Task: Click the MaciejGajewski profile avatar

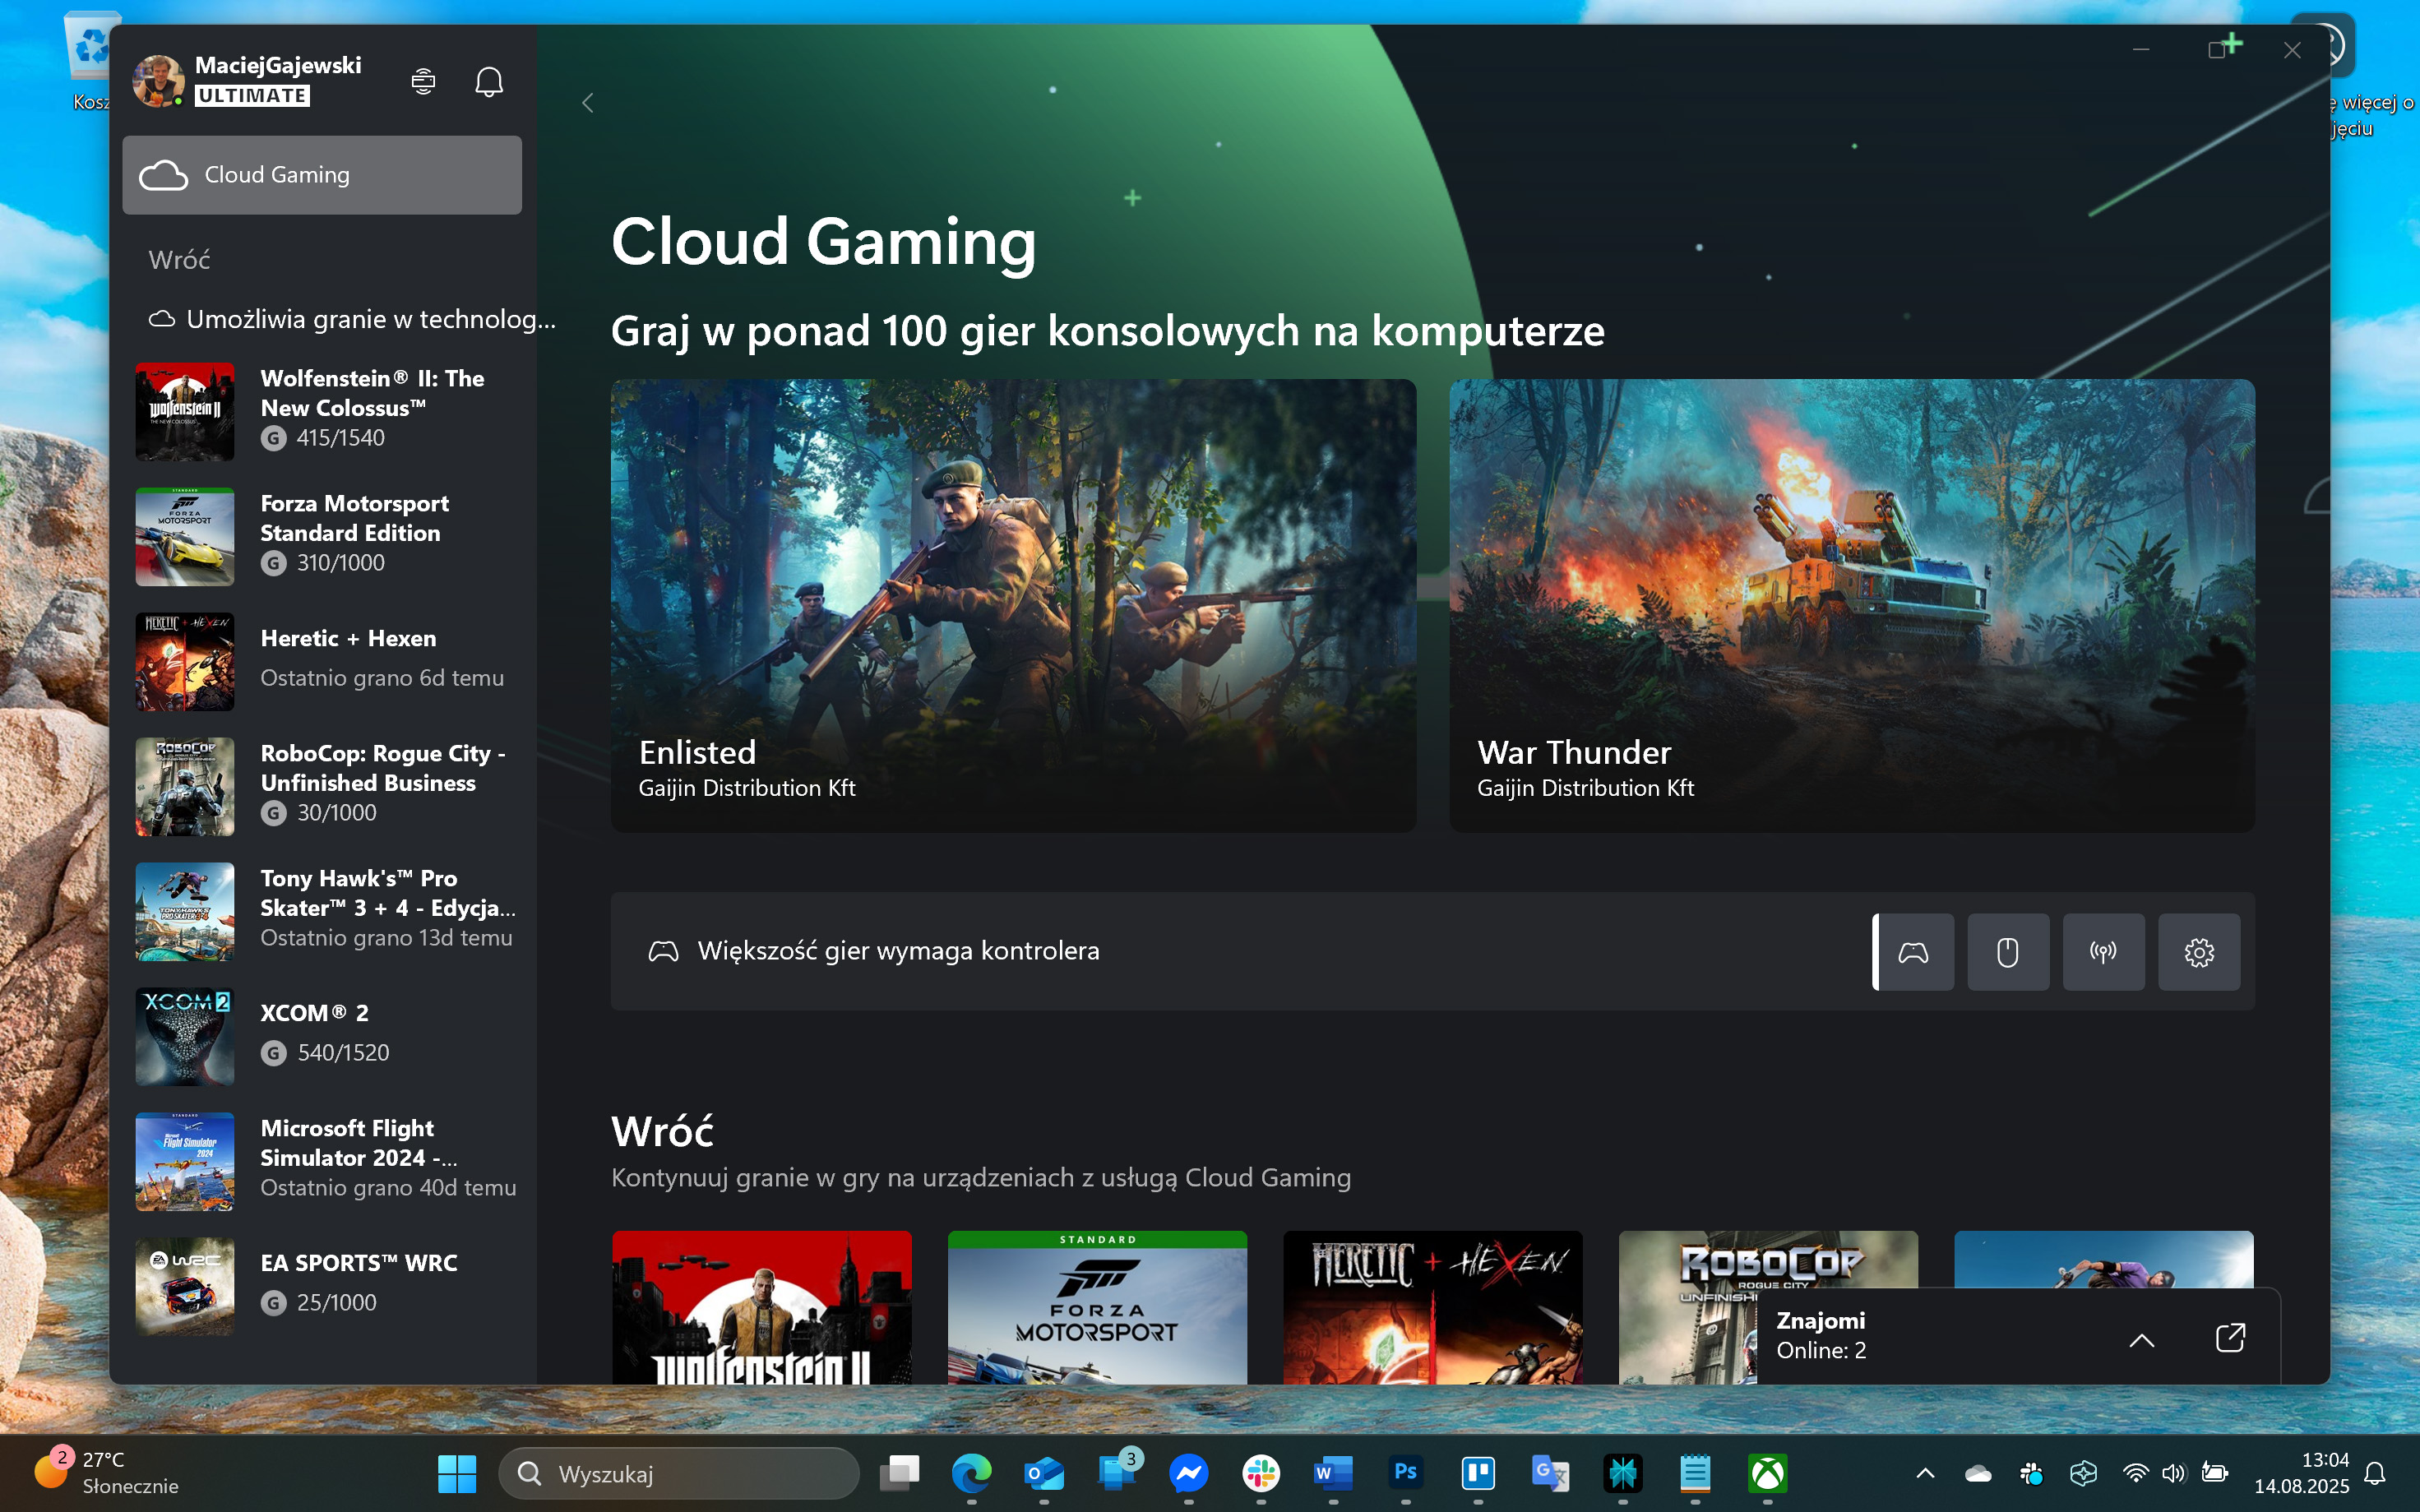Action: tap(158, 81)
